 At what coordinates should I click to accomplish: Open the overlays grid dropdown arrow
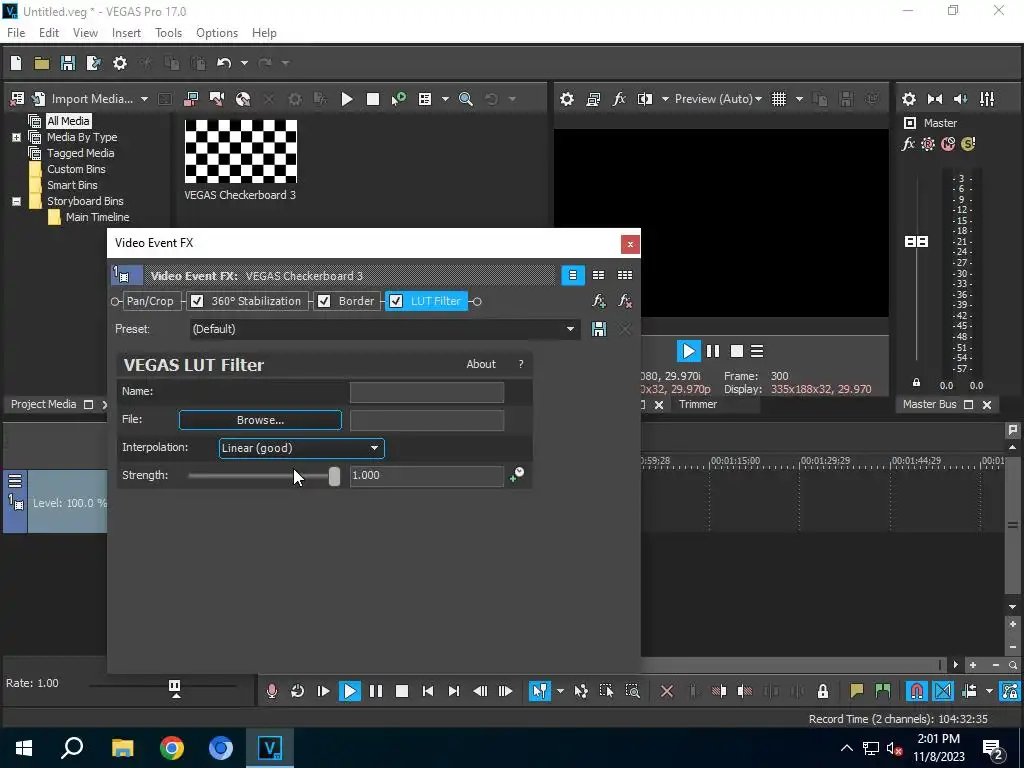[799, 99]
